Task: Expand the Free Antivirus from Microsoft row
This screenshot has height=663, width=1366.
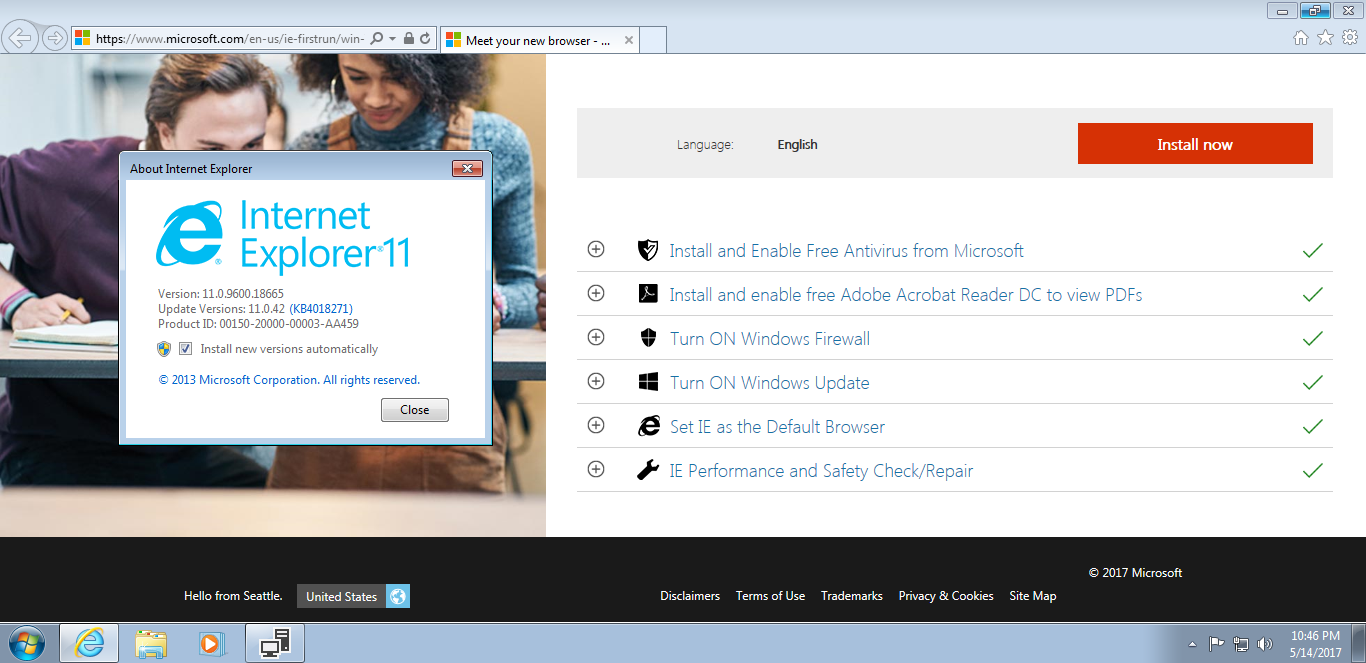Action: click(596, 249)
